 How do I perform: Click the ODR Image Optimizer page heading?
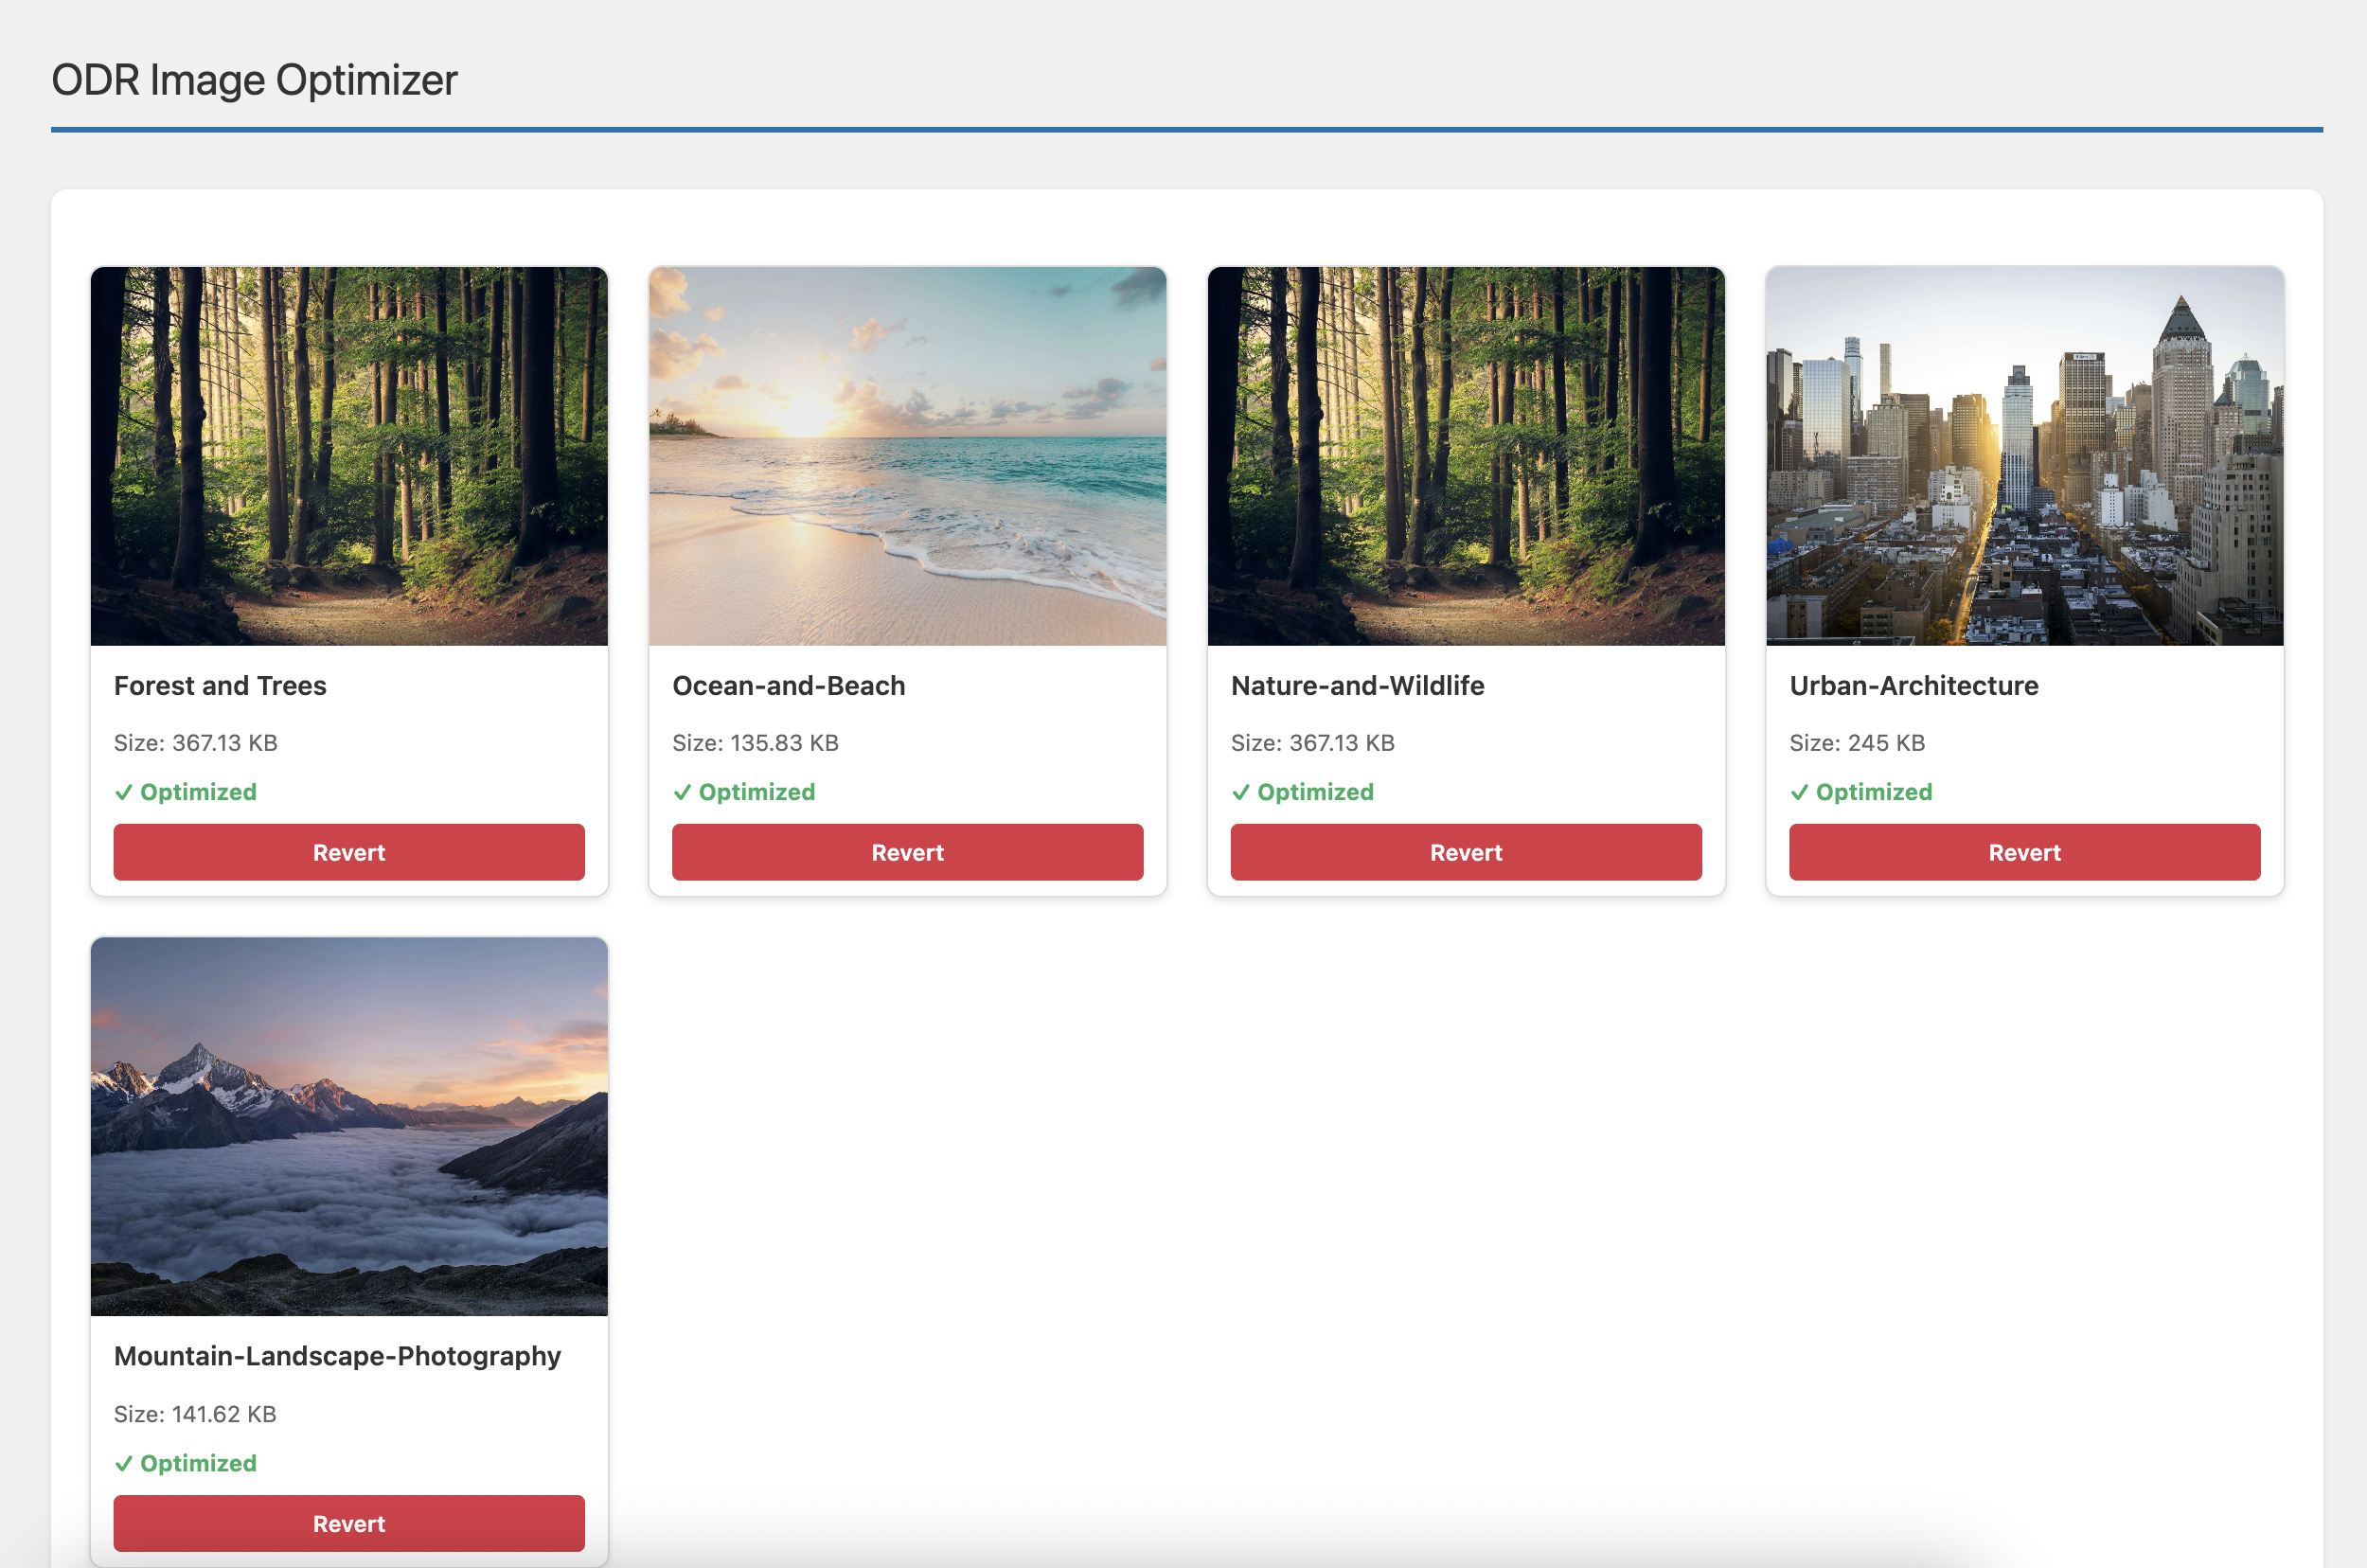coord(255,79)
